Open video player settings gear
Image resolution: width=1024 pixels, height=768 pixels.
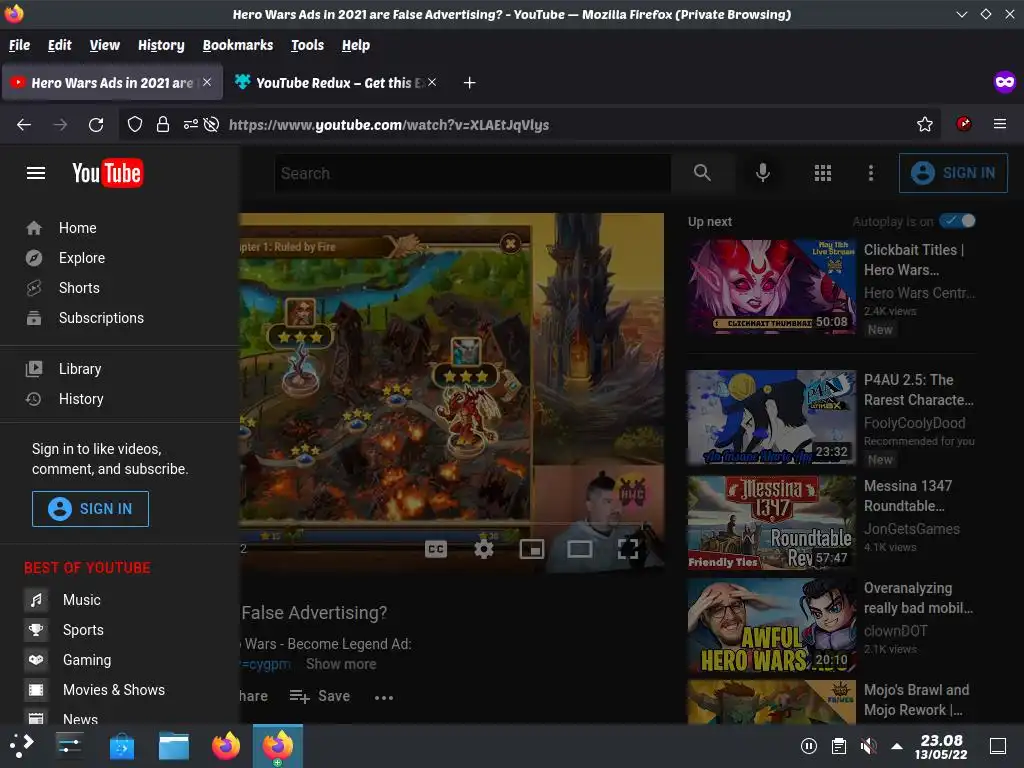point(484,549)
